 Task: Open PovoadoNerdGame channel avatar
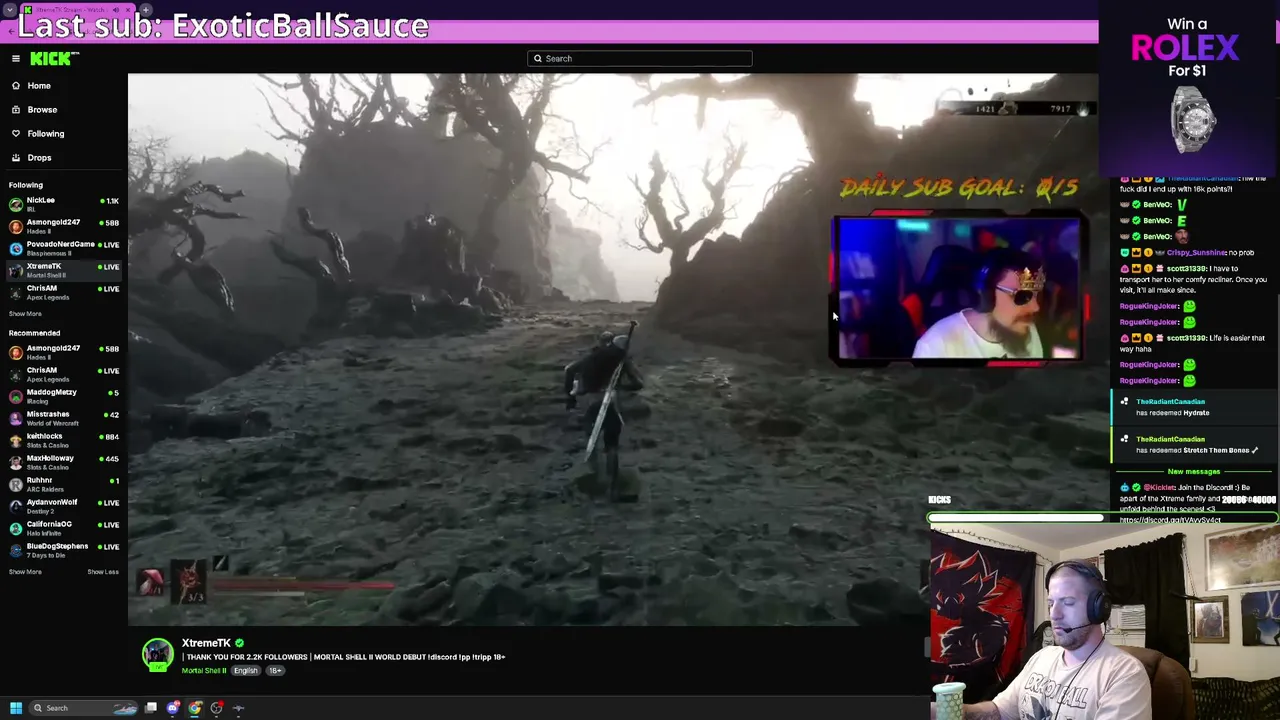16,248
